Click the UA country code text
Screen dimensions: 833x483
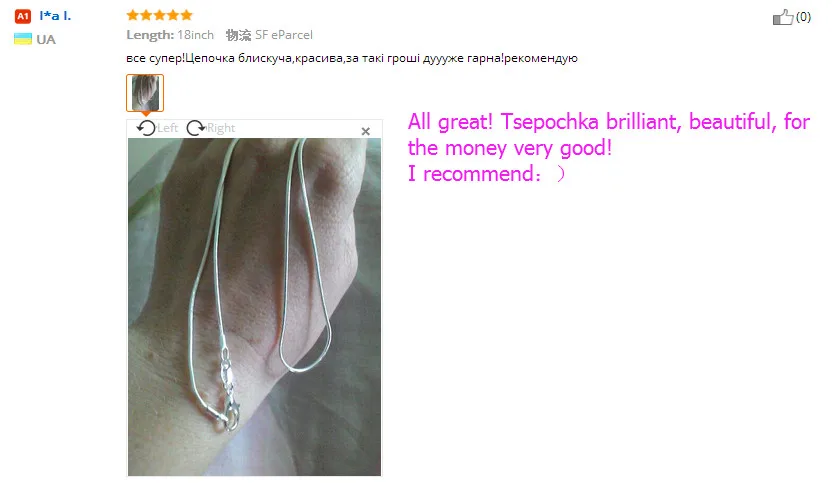46,39
